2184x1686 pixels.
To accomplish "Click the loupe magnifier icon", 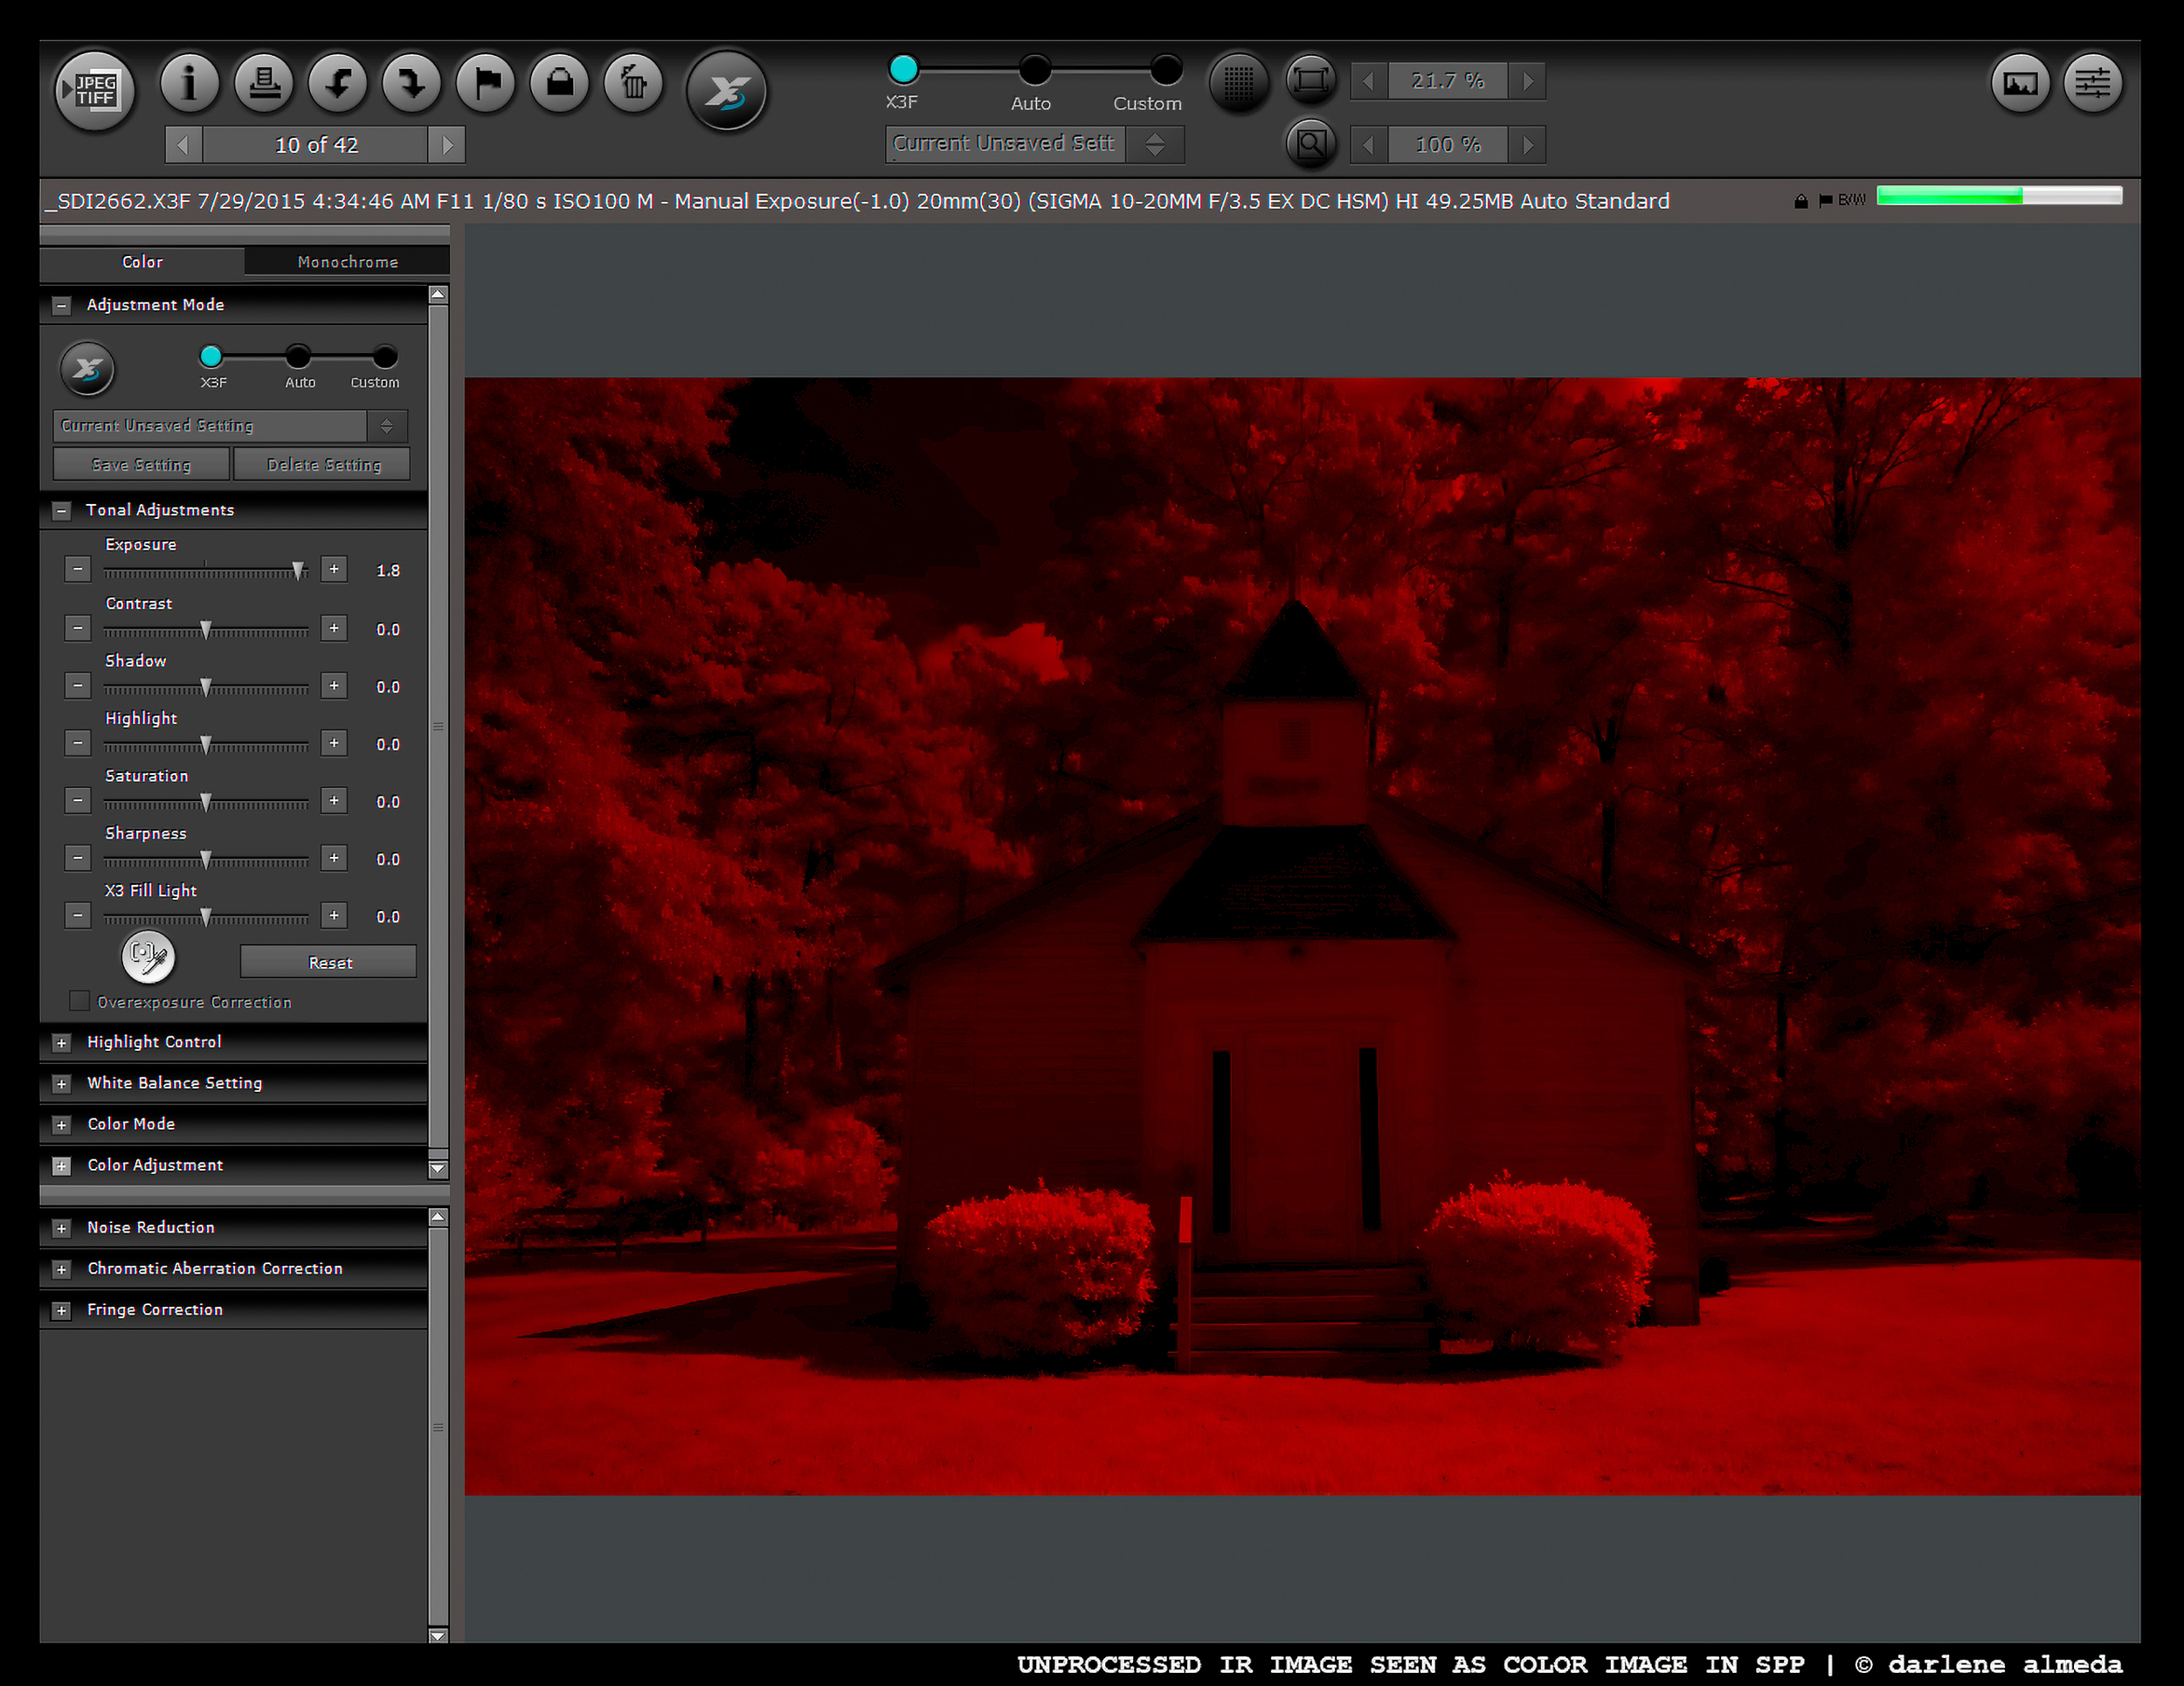I will pyautogui.click(x=1310, y=144).
